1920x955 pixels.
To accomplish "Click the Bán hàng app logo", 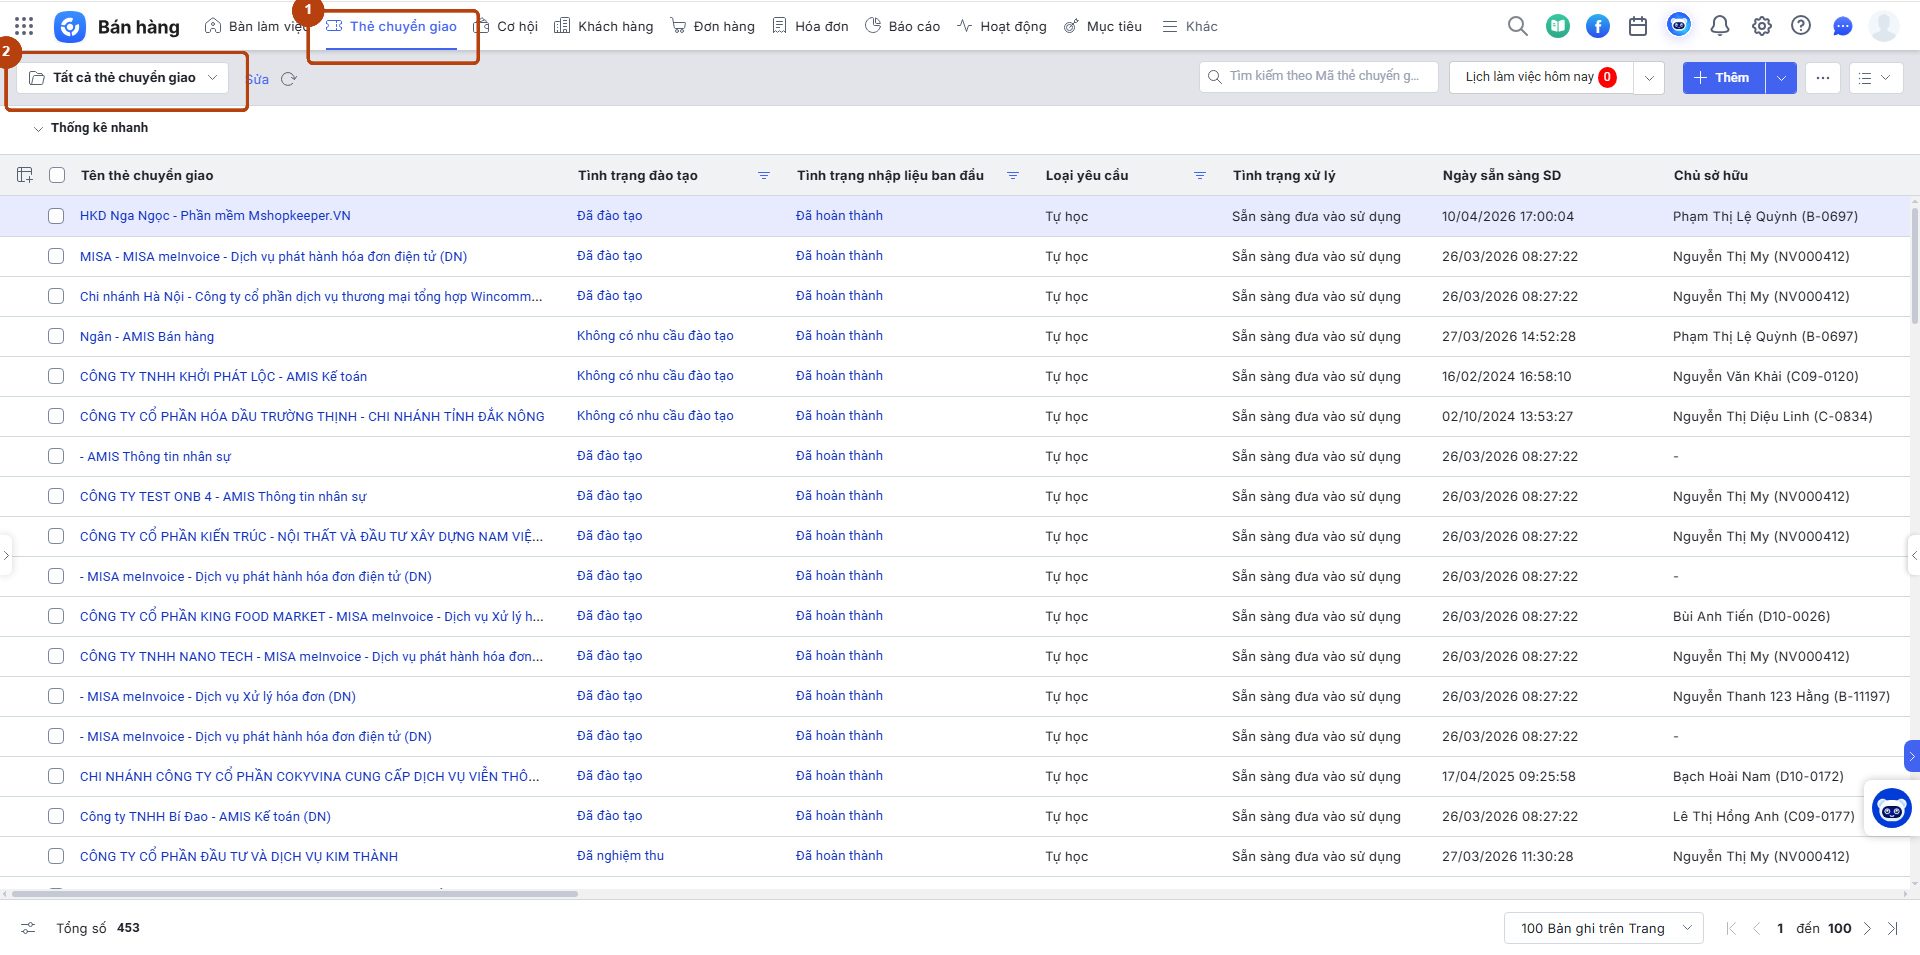I will [70, 27].
